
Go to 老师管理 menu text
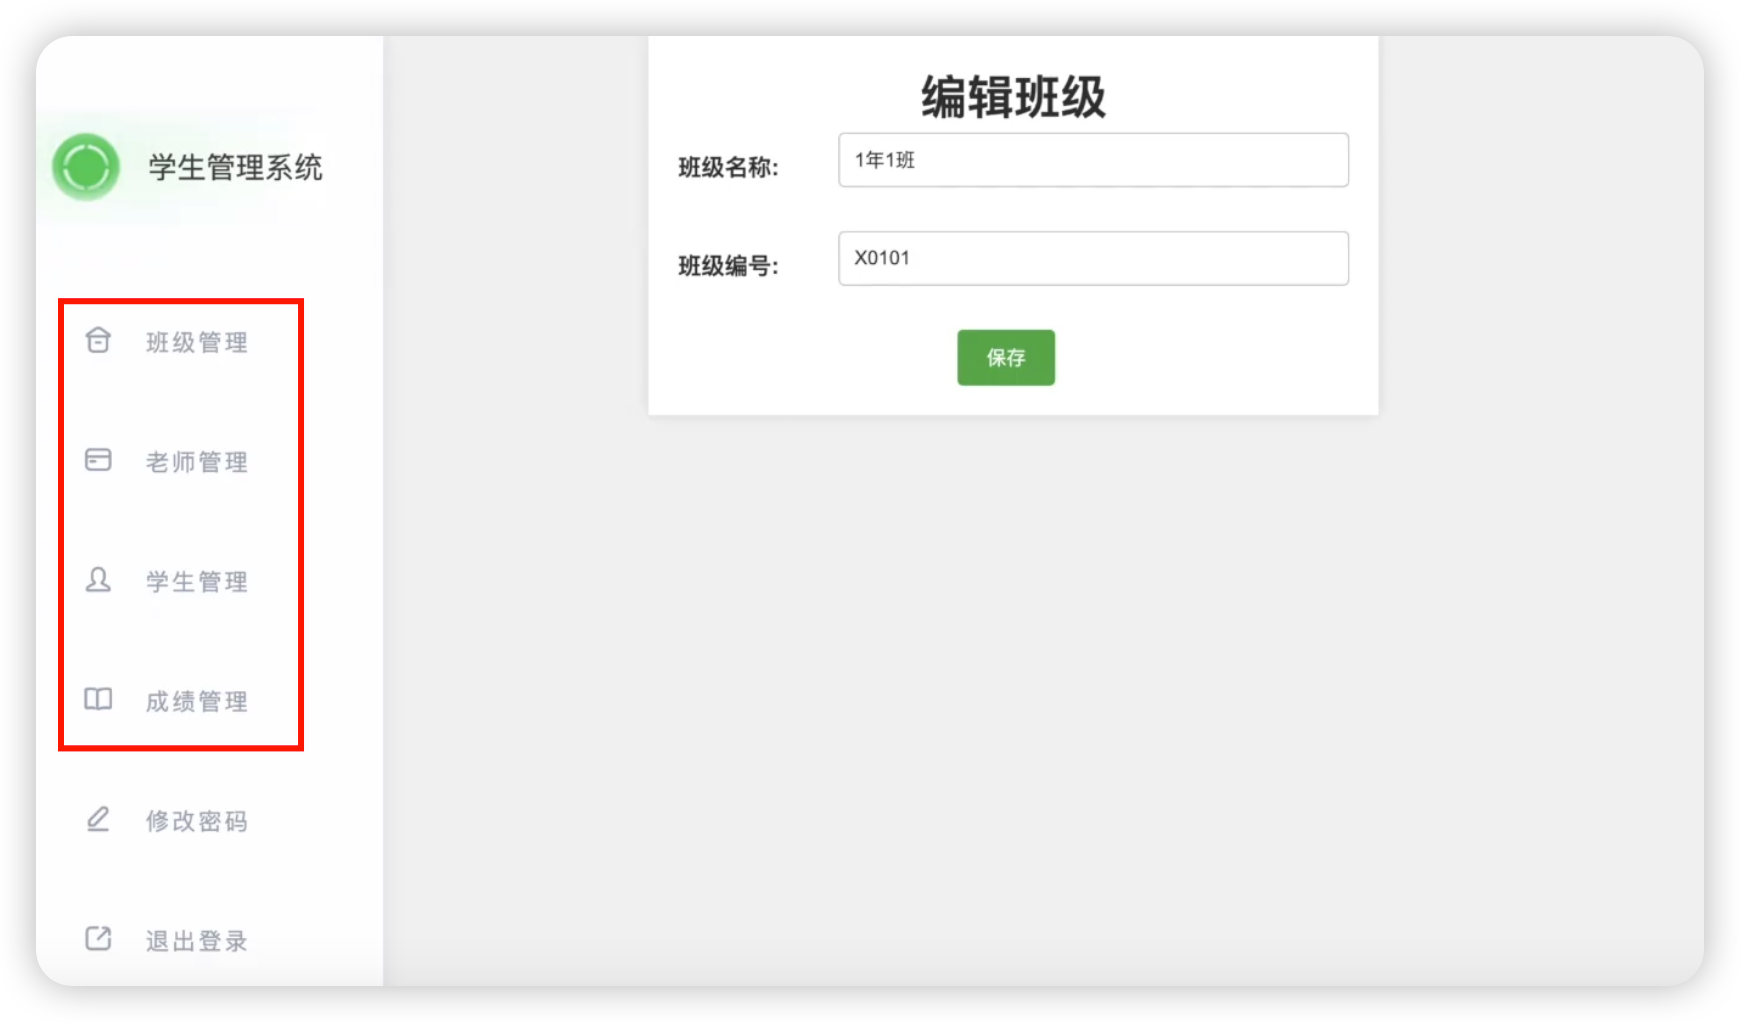pos(196,462)
